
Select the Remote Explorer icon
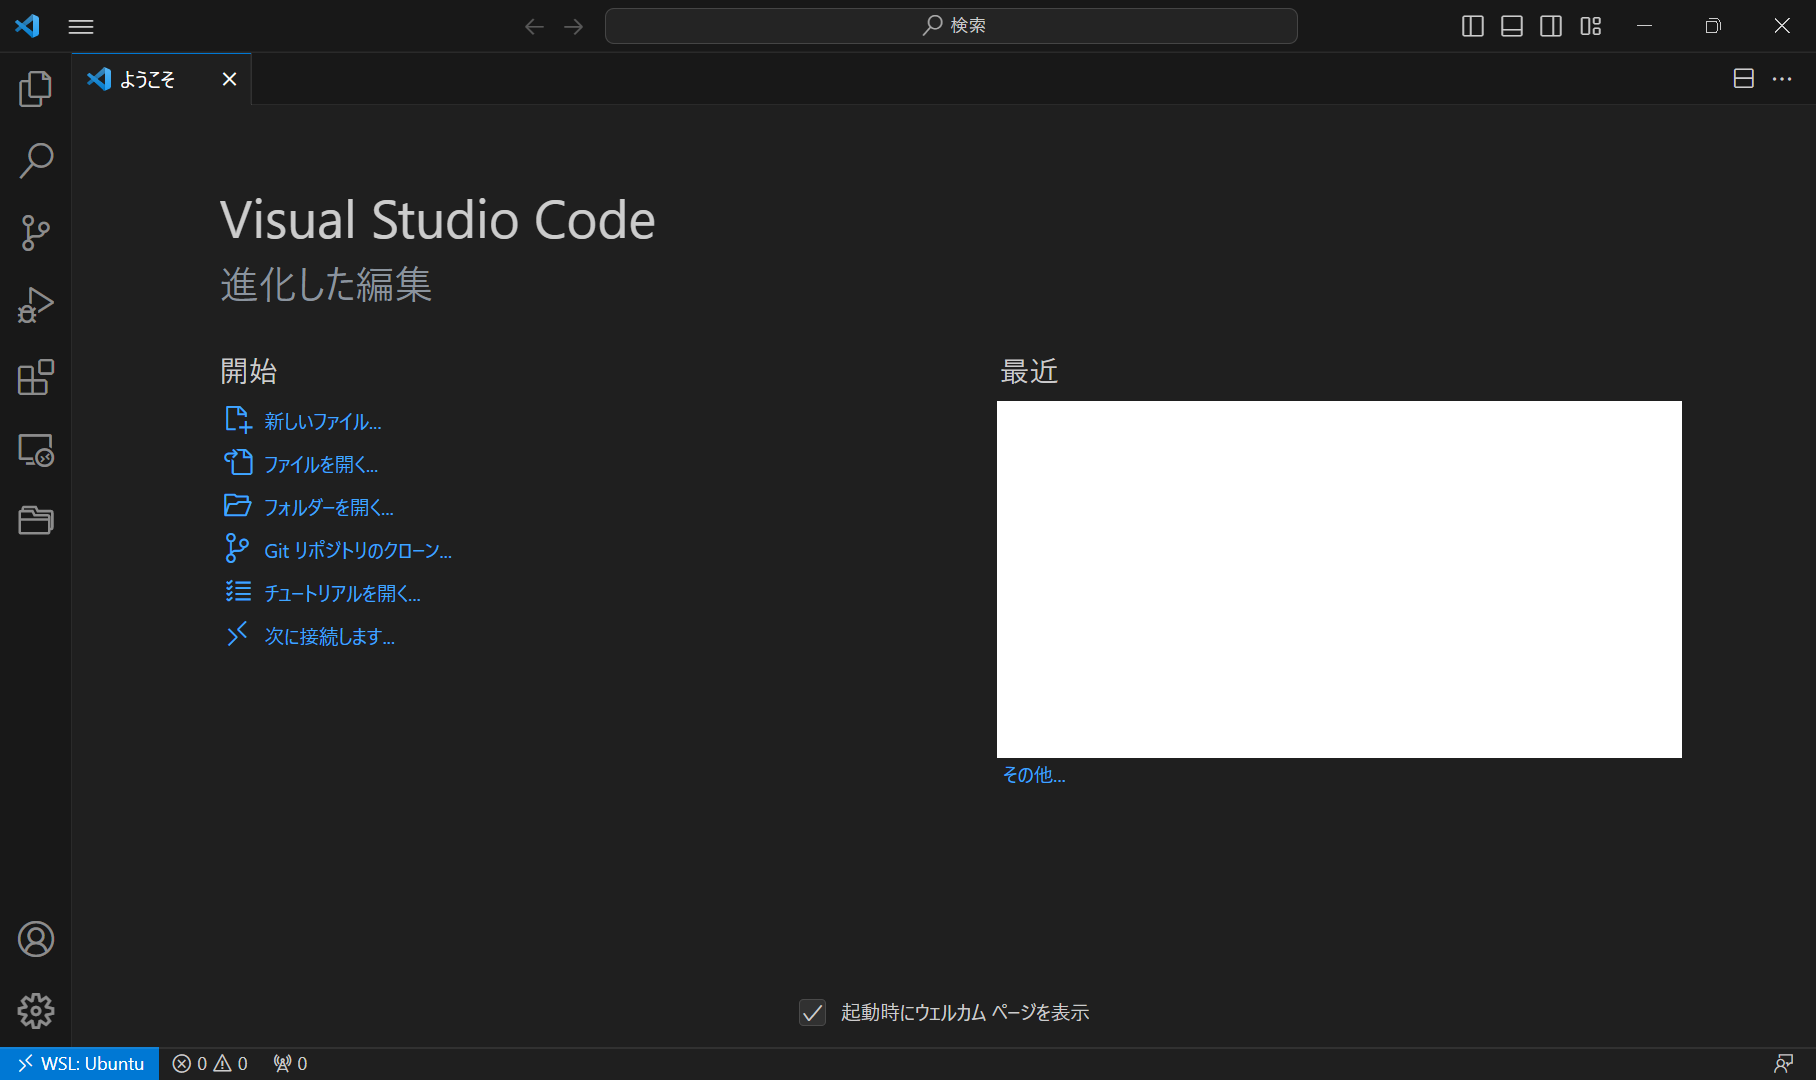coord(36,450)
